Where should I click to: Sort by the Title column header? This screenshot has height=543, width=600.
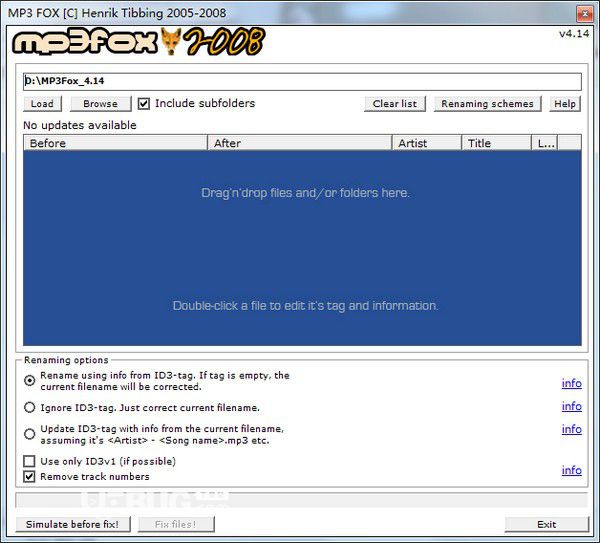click(x=497, y=143)
